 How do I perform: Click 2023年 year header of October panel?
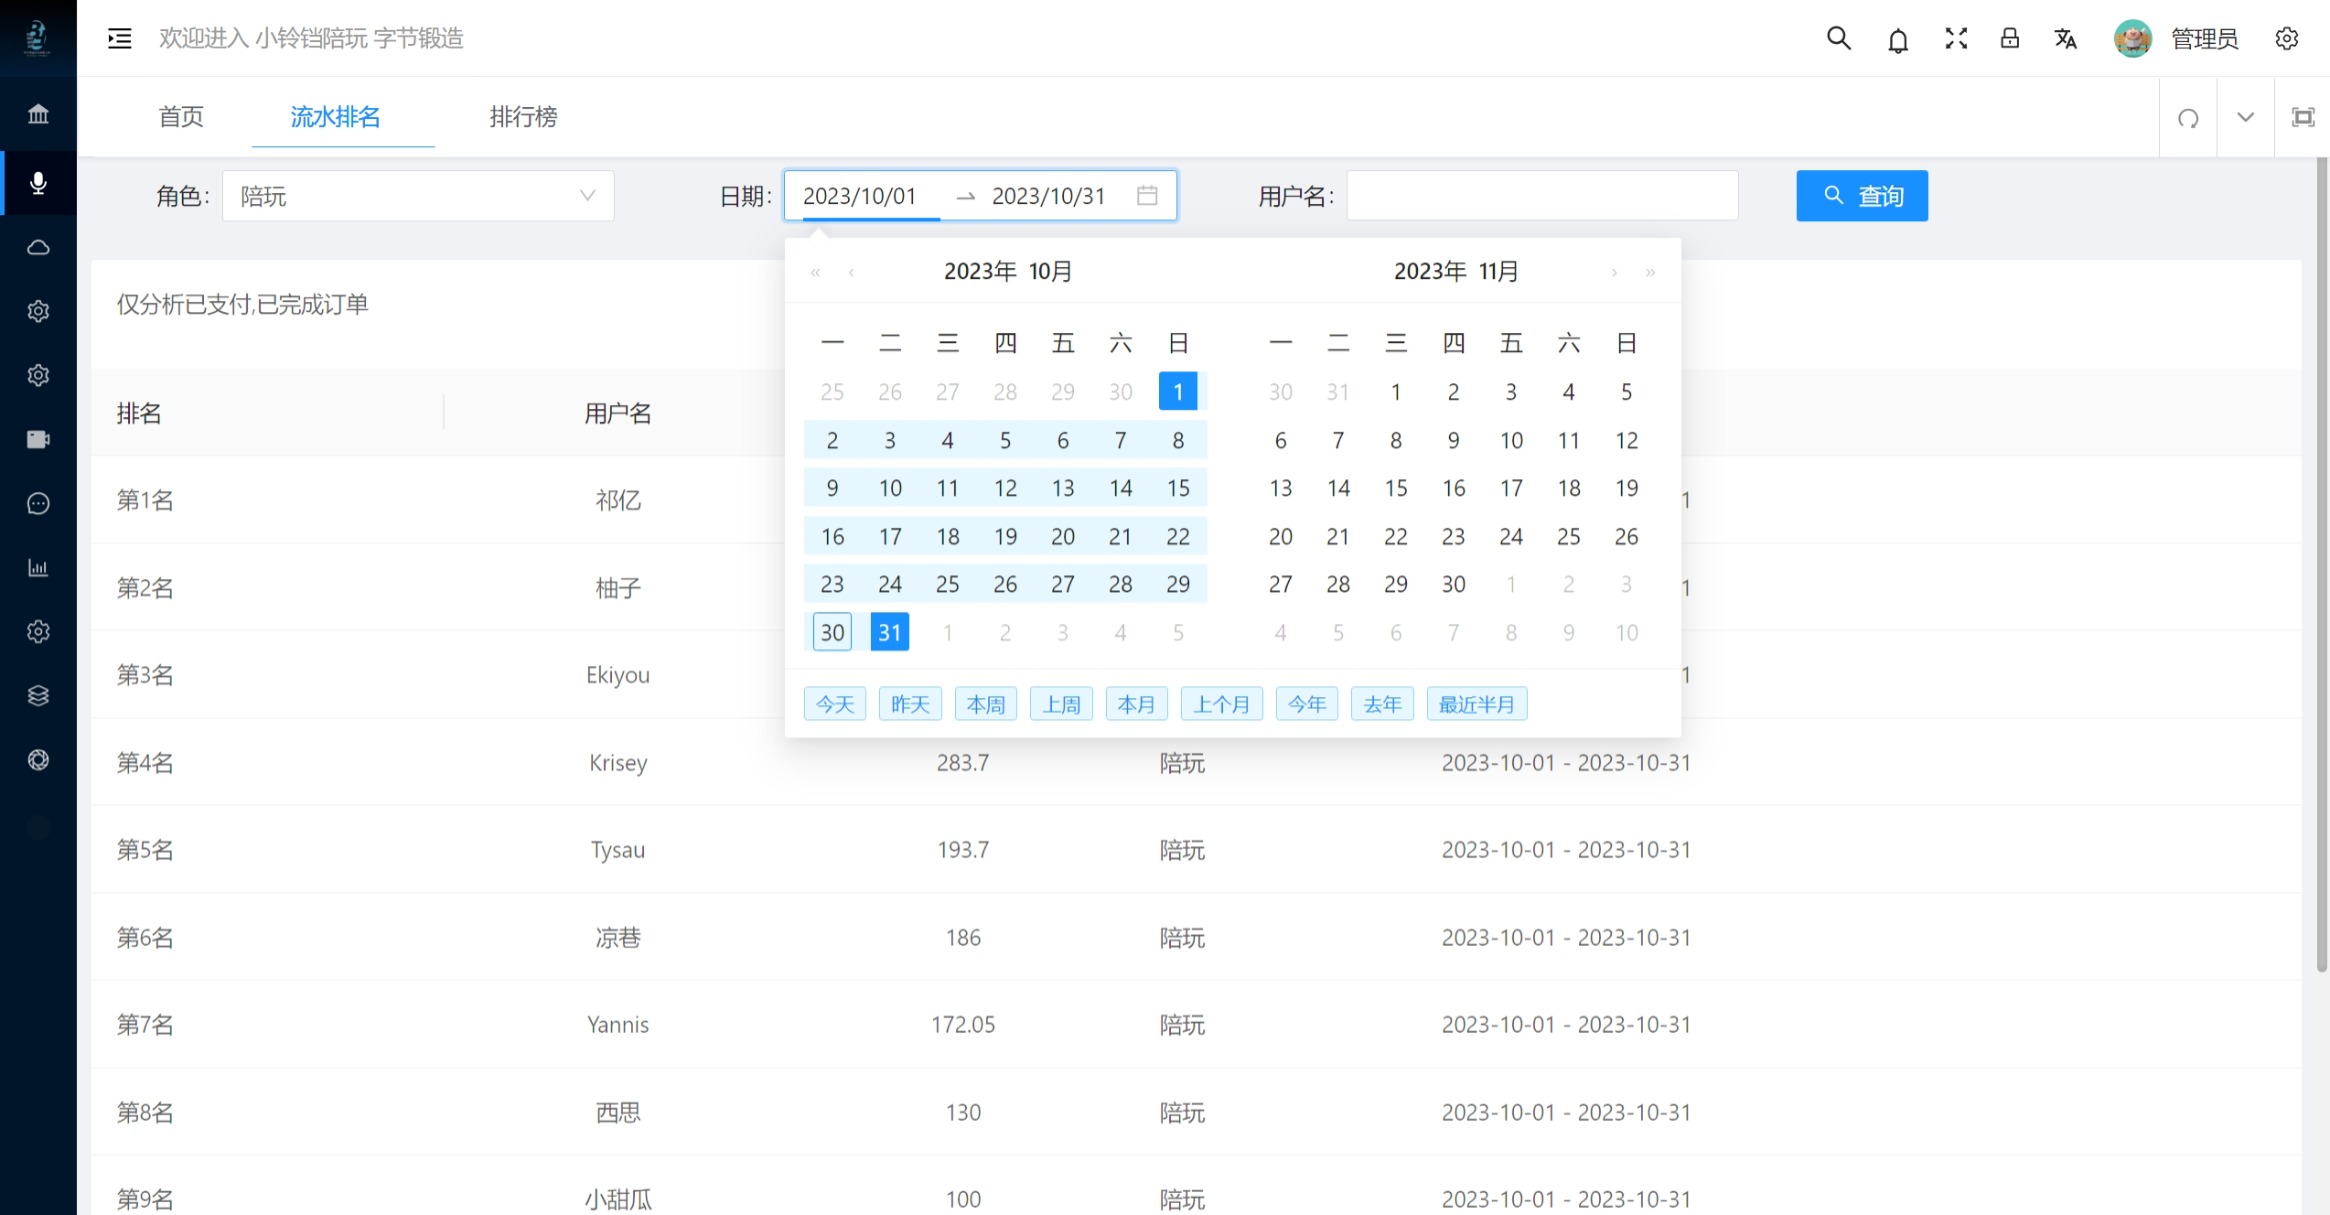pos(980,271)
